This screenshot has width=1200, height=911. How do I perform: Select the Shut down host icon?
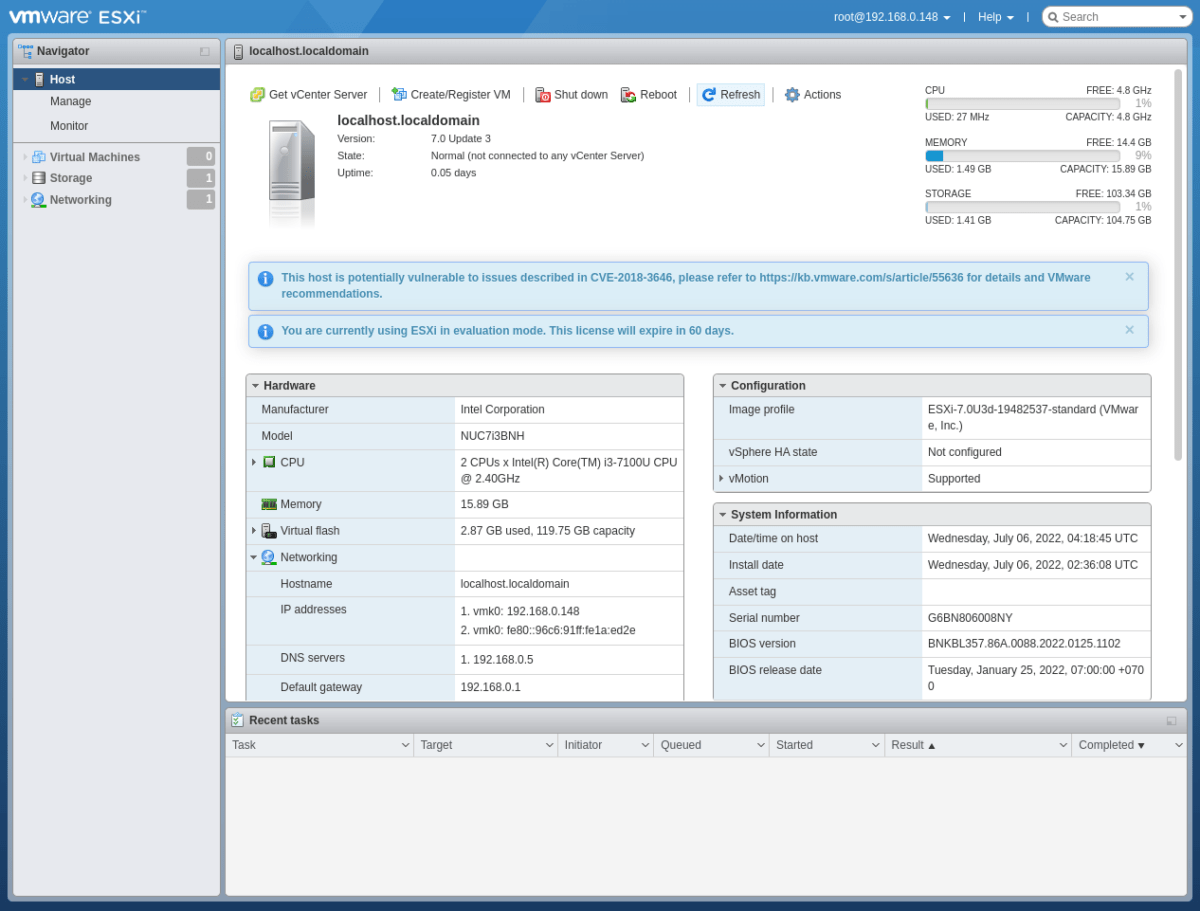tap(542, 95)
